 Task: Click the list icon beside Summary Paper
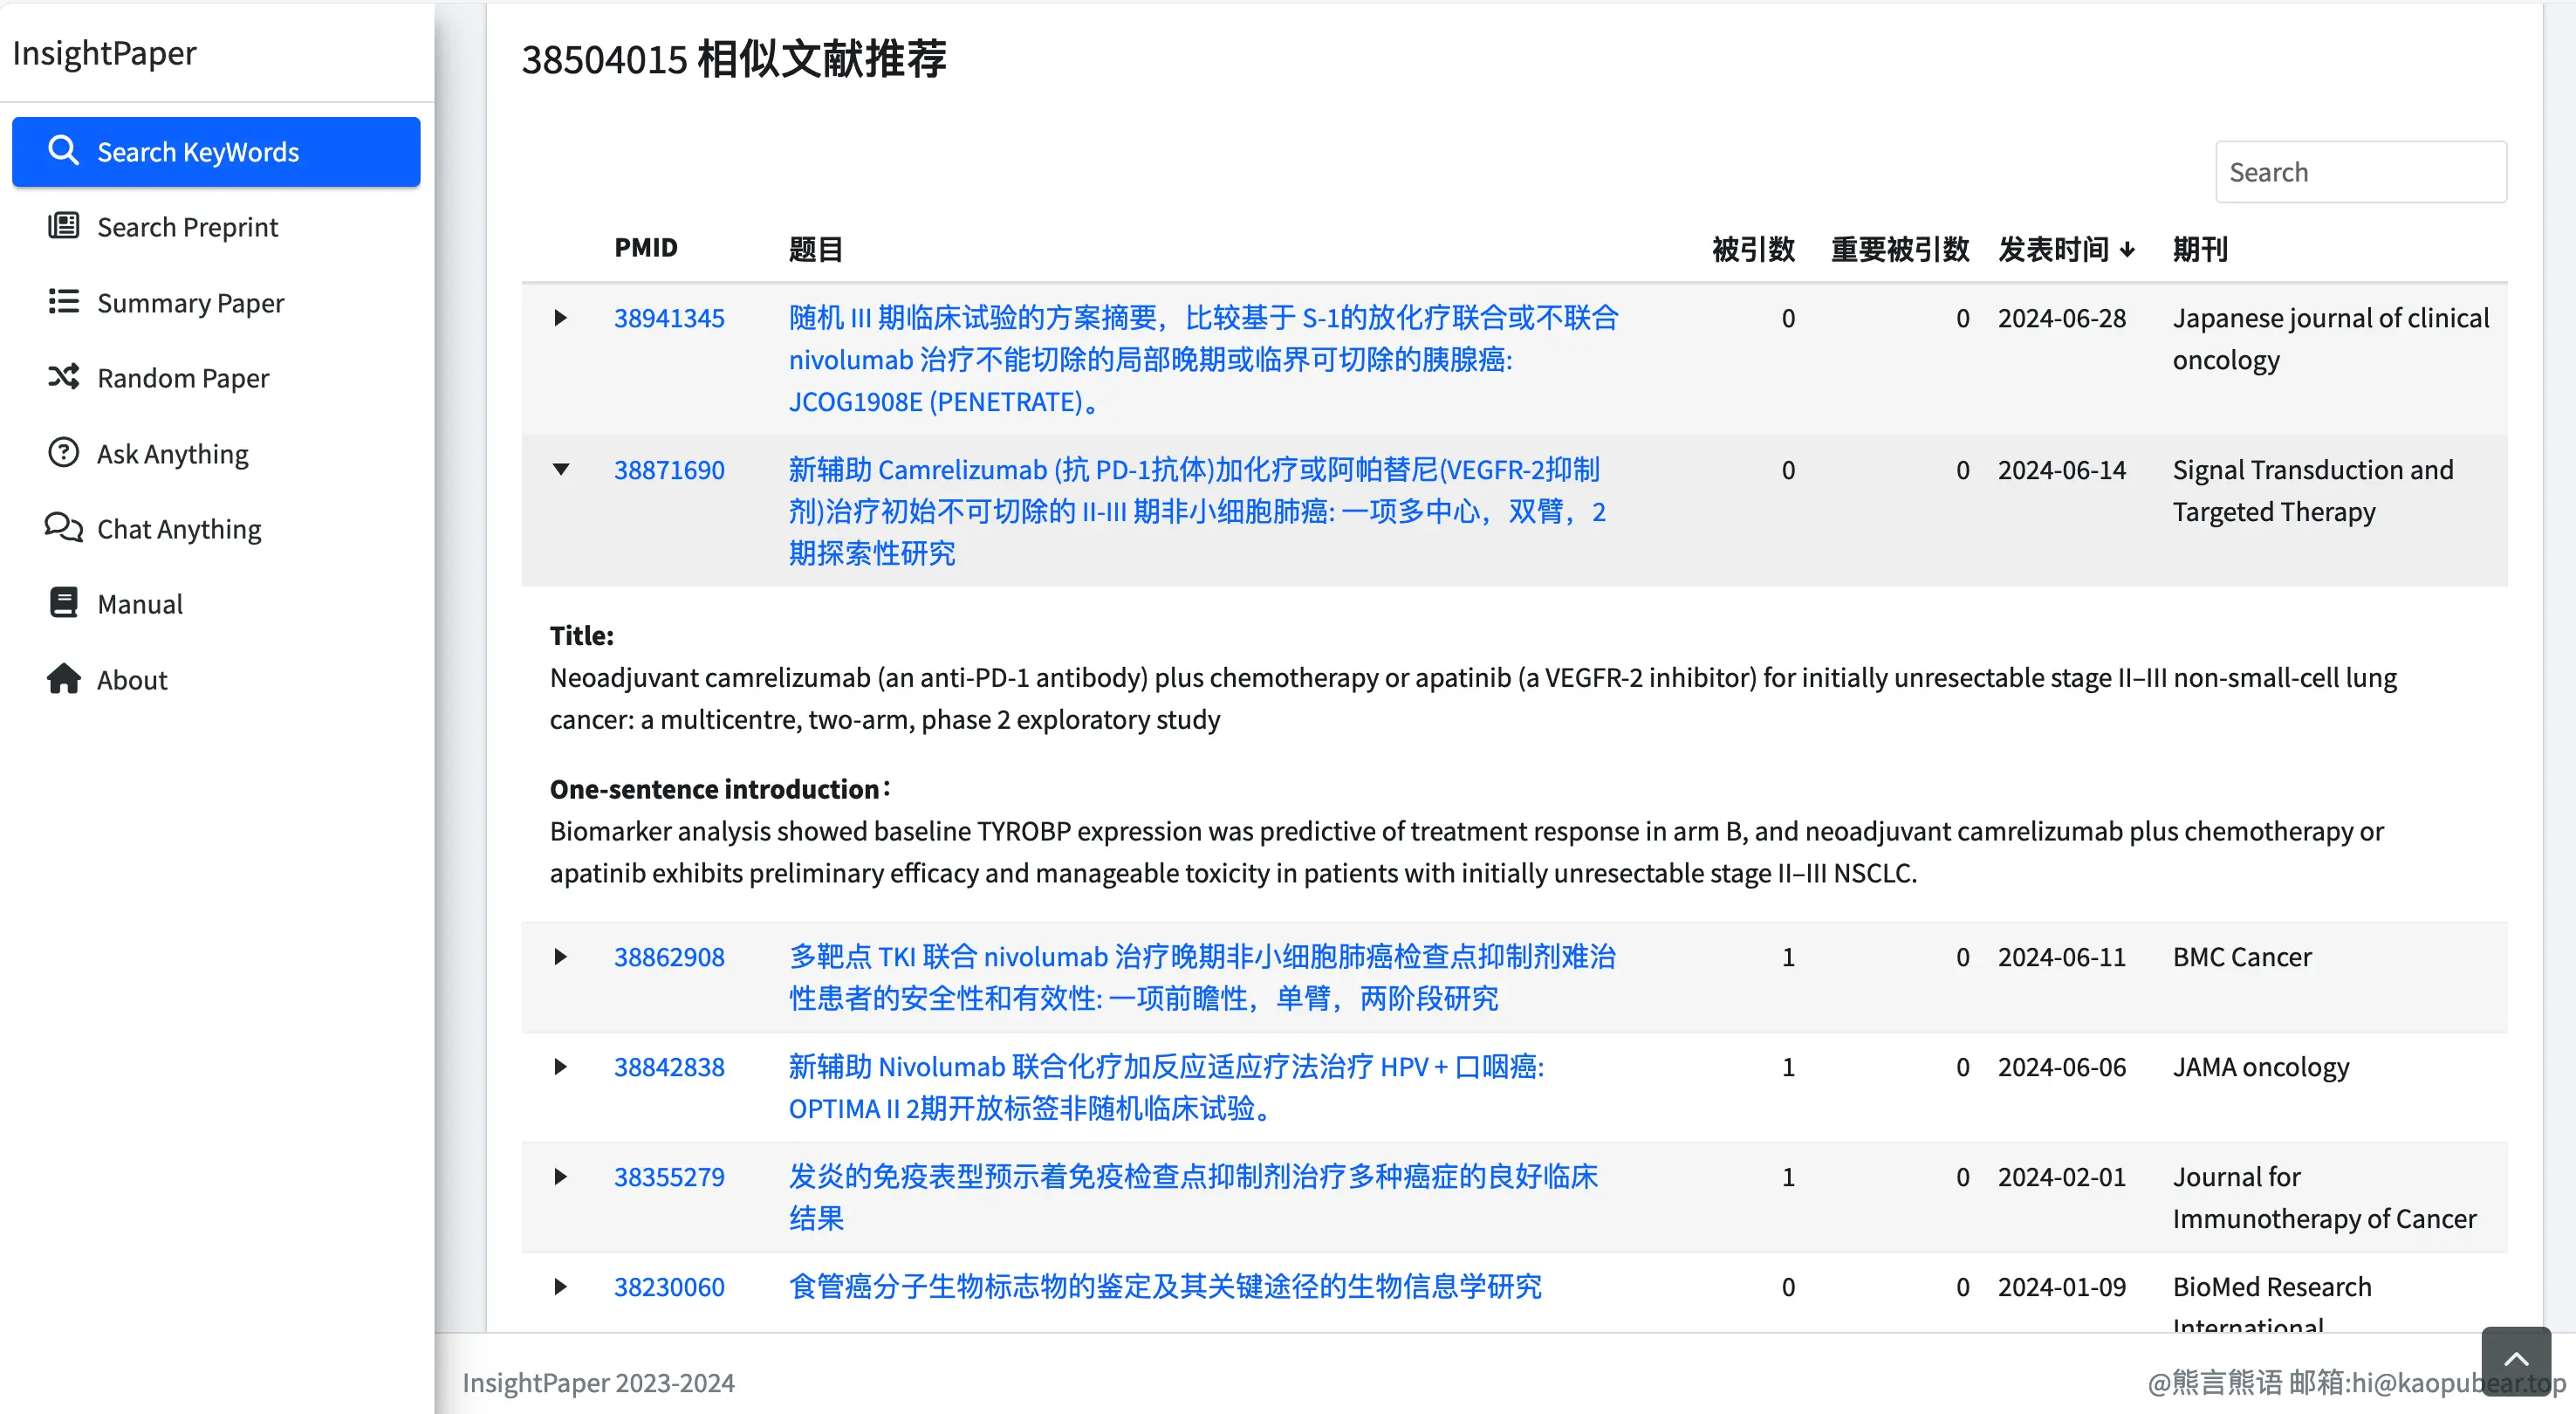[x=63, y=301]
